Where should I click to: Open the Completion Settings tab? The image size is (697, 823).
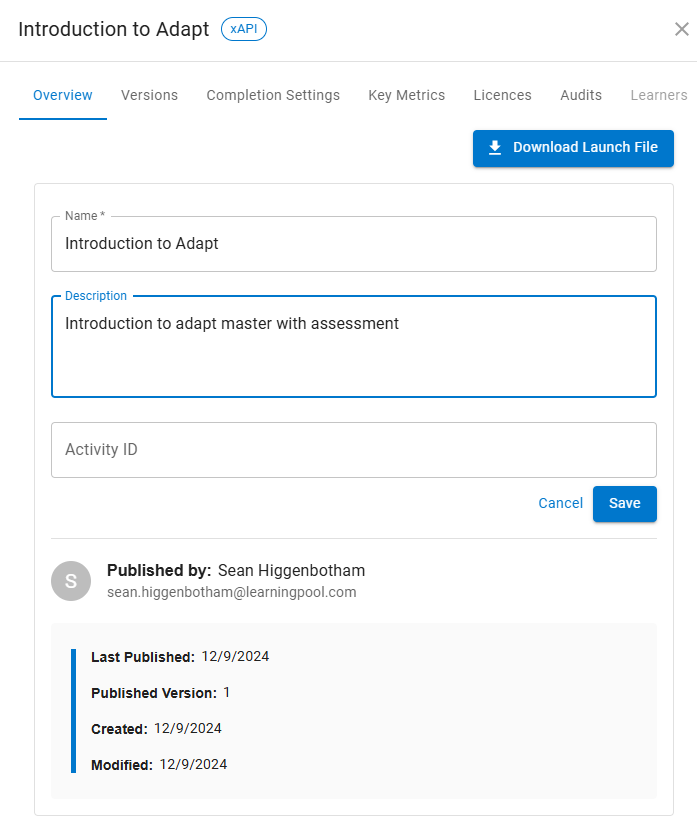coord(273,95)
